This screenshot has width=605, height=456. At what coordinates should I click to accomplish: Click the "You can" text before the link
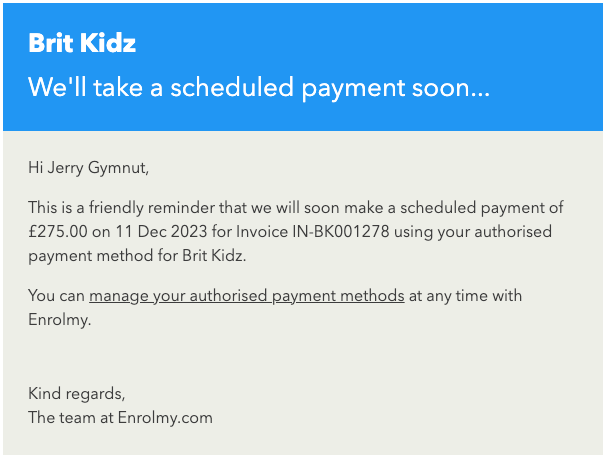56,296
